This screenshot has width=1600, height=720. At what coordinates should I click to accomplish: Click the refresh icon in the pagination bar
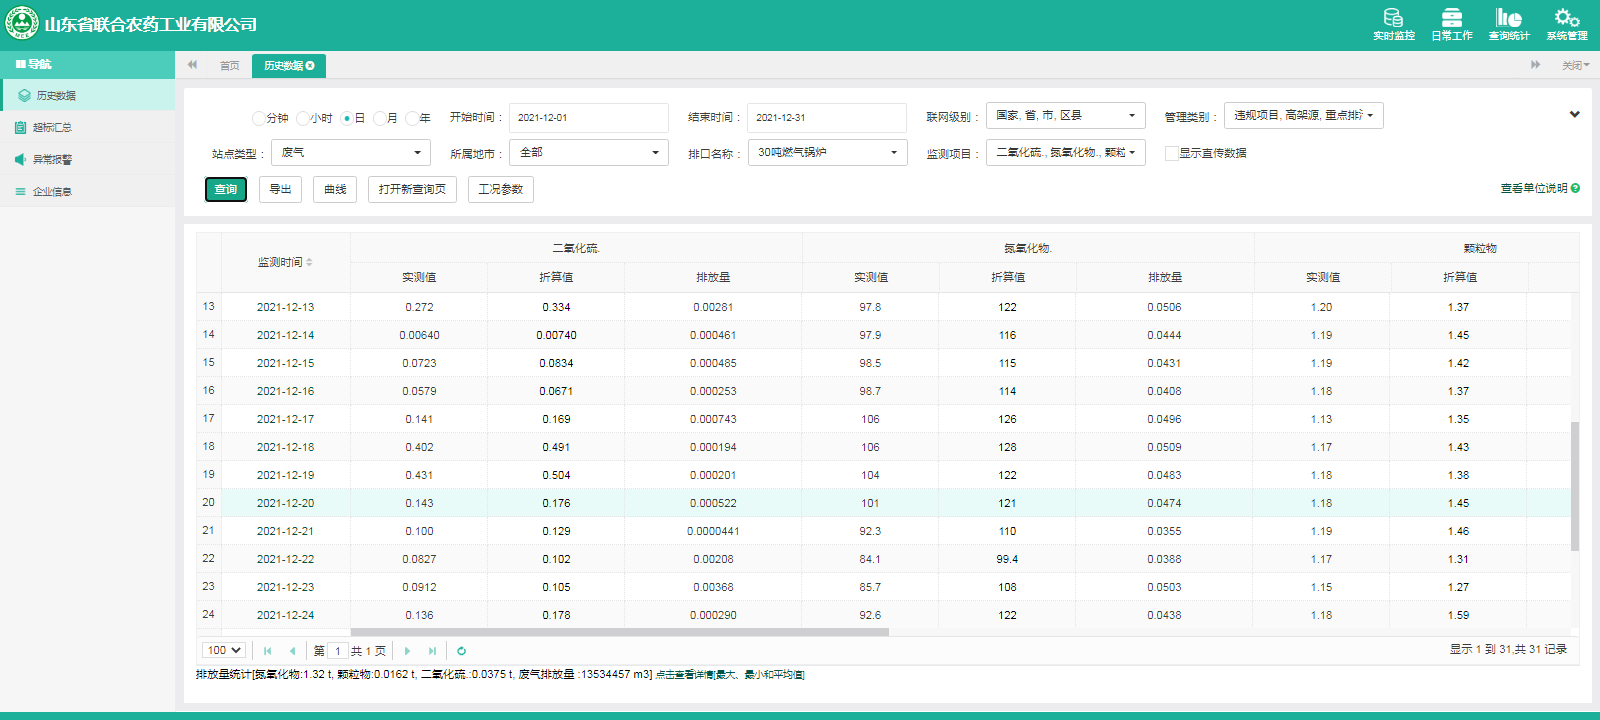(x=461, y=651)
